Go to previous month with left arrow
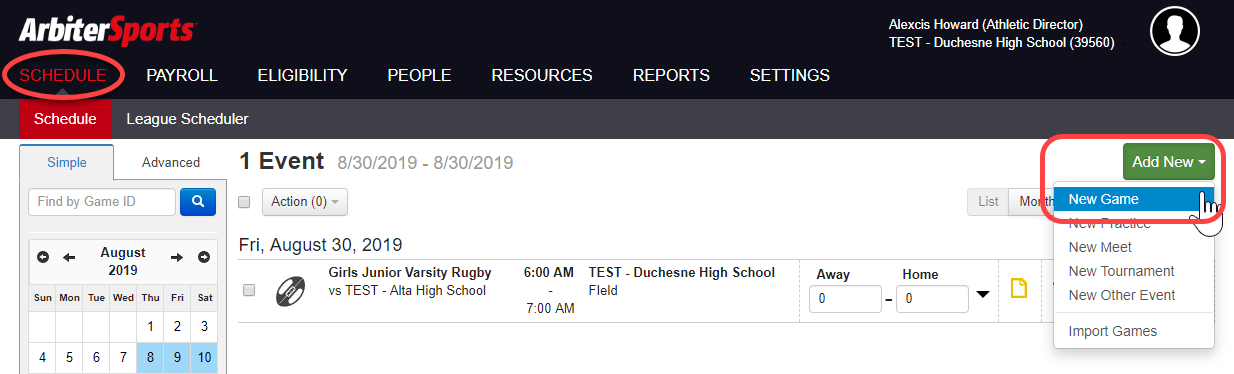Viewport: 1234px width, 374px height. click(69, 257)
